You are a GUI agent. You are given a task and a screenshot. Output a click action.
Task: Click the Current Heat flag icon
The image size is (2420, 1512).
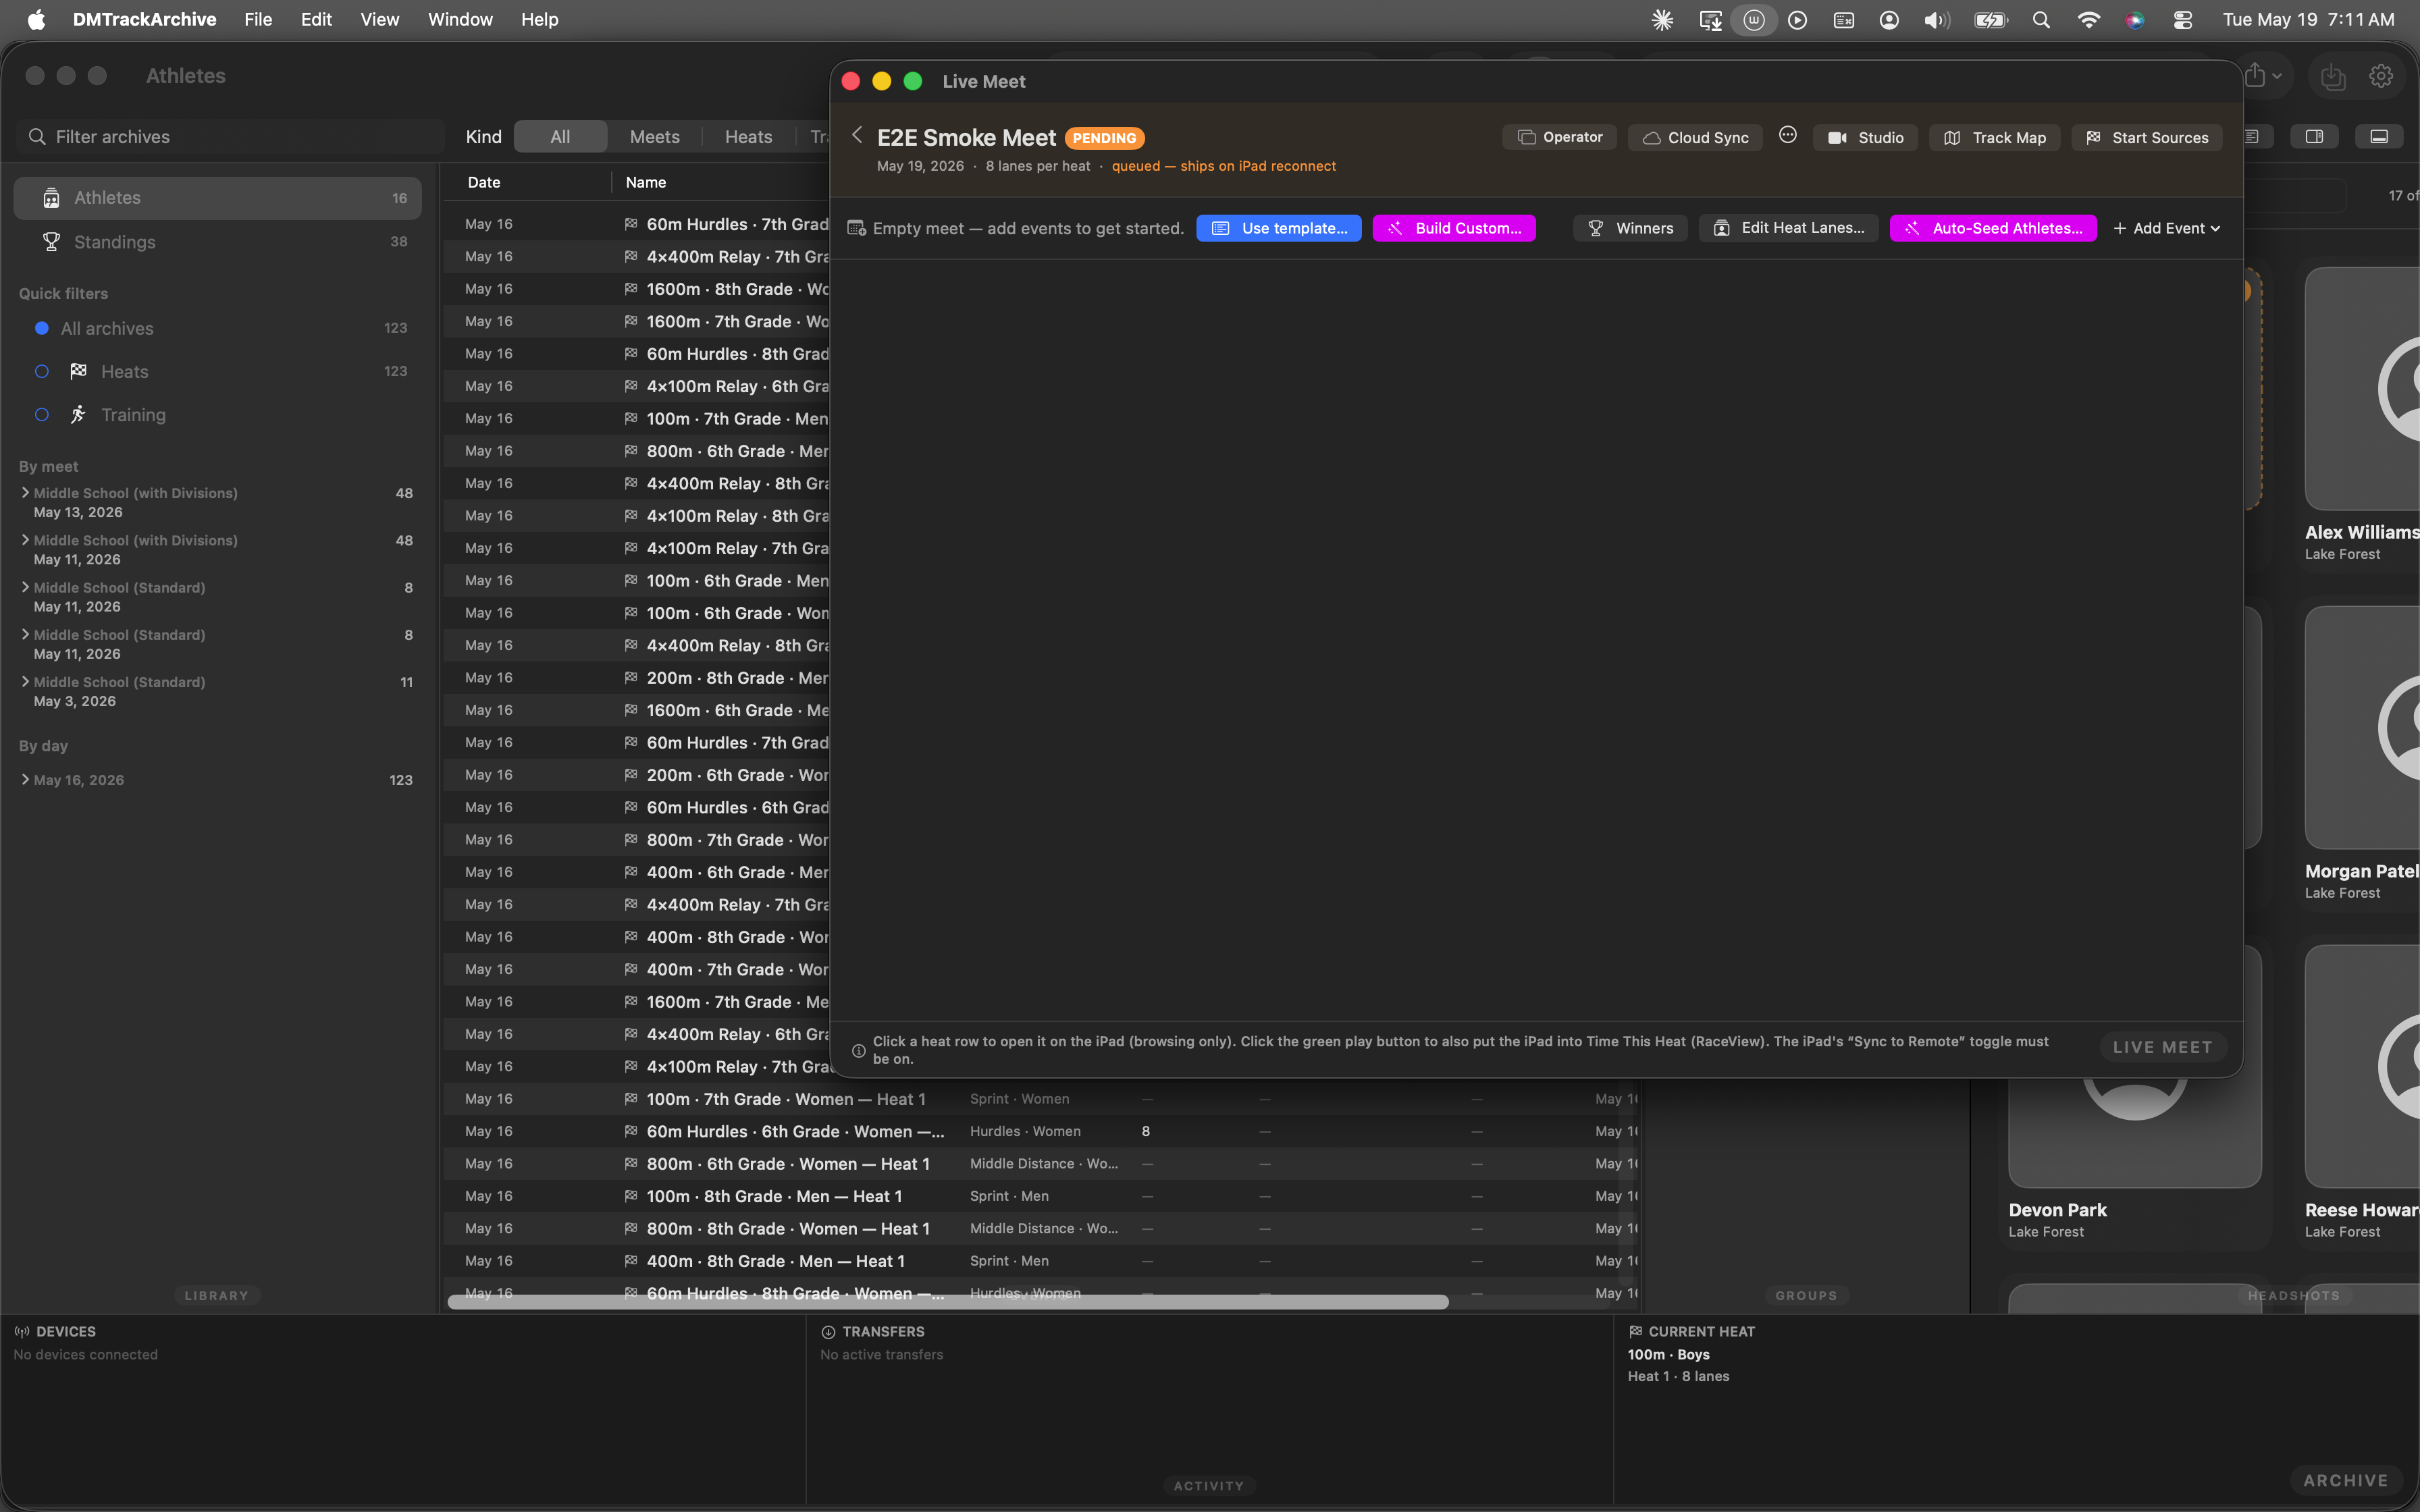[1636, 1332]
